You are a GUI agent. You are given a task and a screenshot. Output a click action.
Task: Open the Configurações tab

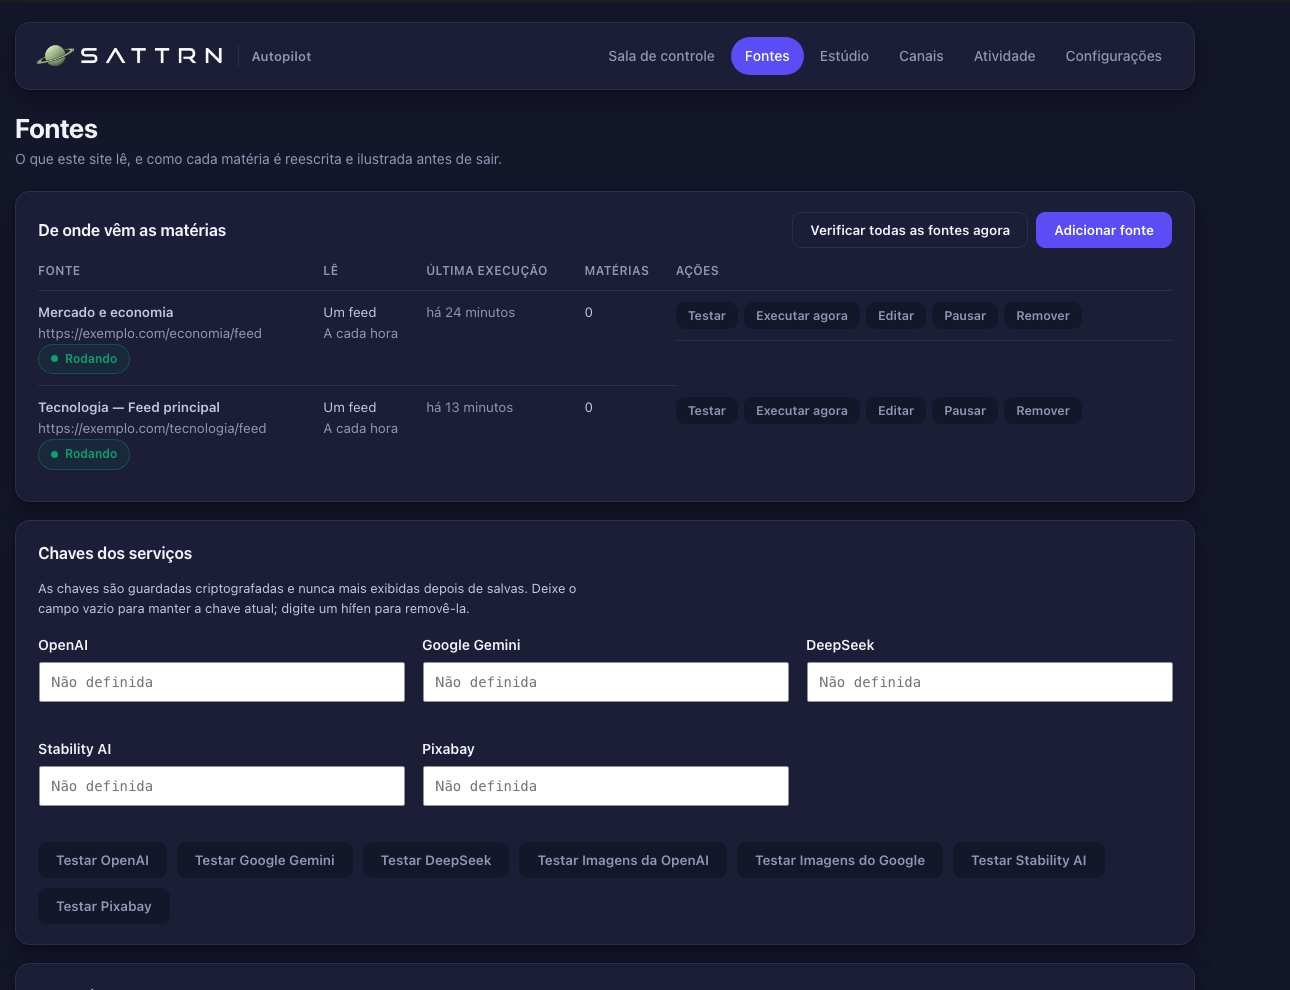[x=1113, y=56]
